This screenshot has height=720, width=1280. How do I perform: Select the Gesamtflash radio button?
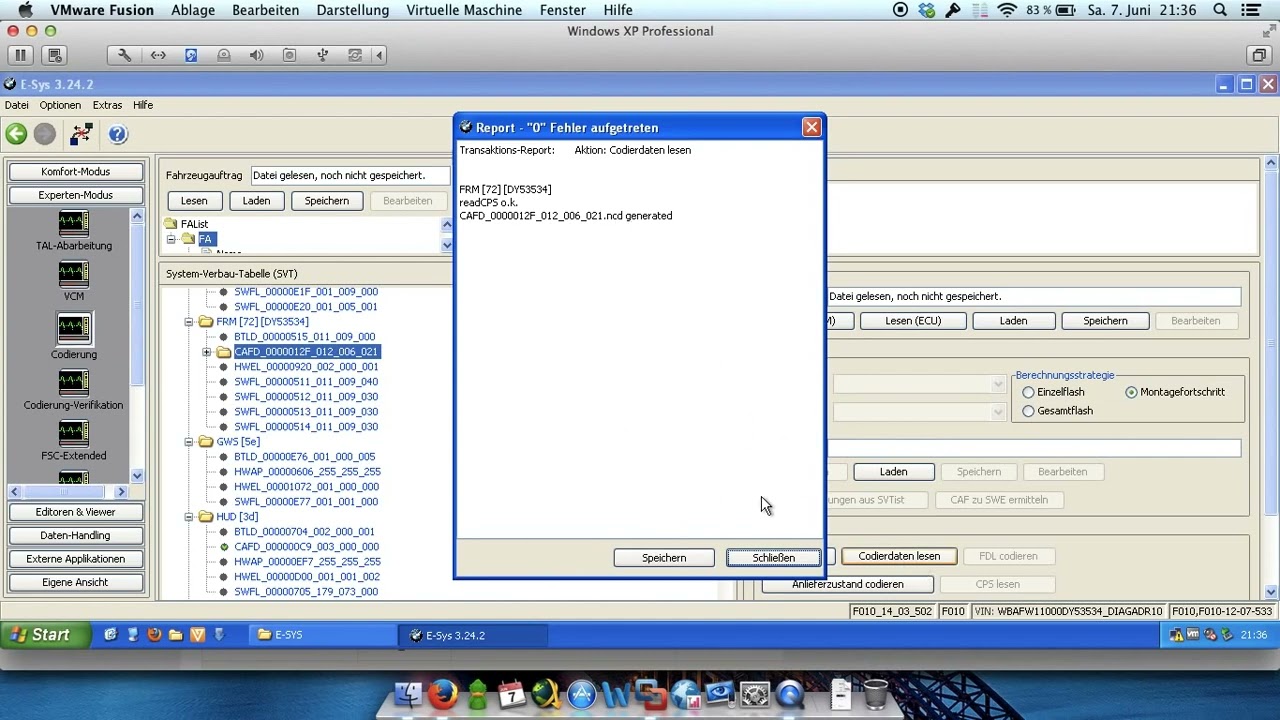coord(1028,411)
